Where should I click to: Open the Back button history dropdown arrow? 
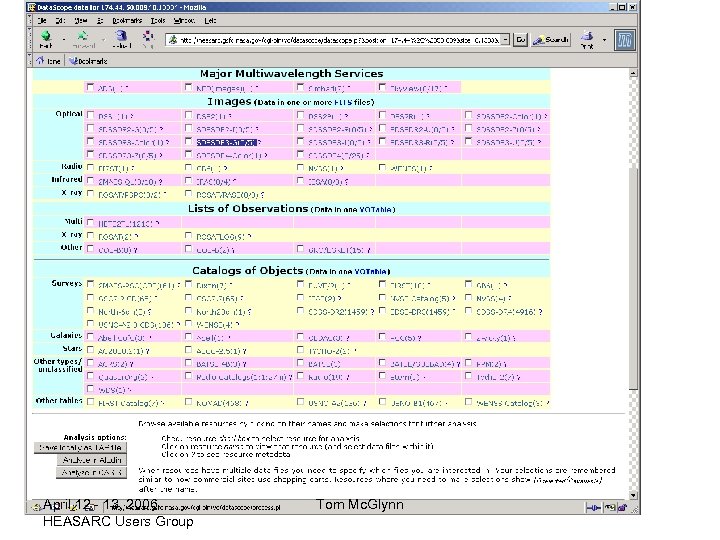64,40
